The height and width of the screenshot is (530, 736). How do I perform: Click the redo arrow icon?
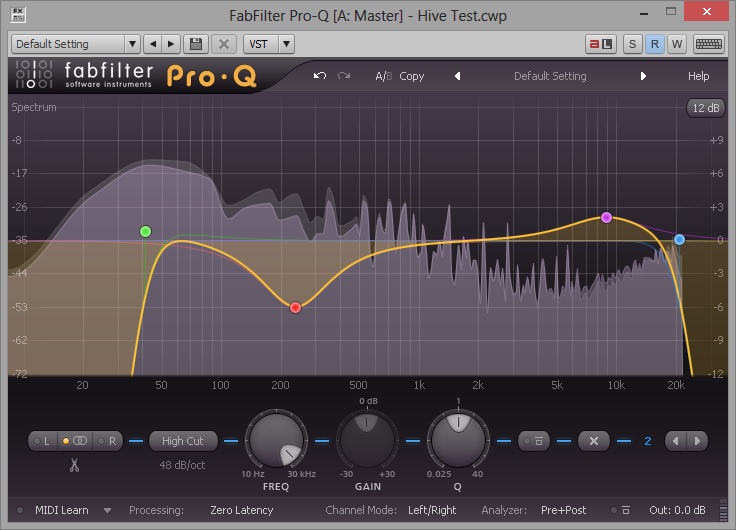345,76
